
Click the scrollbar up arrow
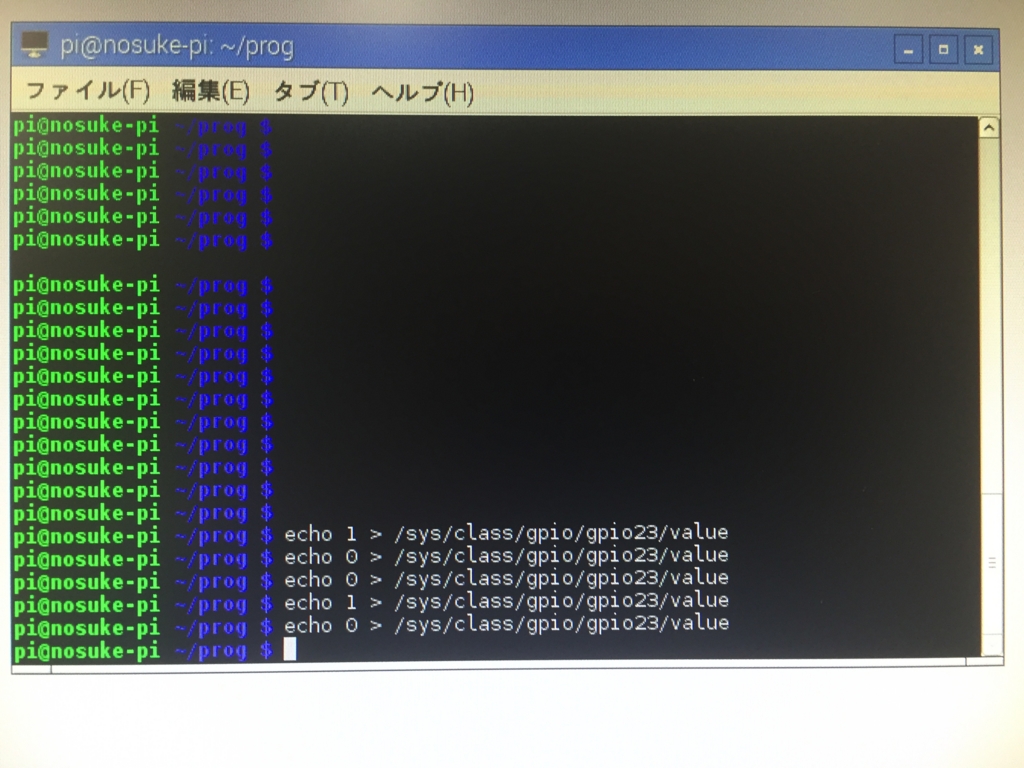(989, 127)
